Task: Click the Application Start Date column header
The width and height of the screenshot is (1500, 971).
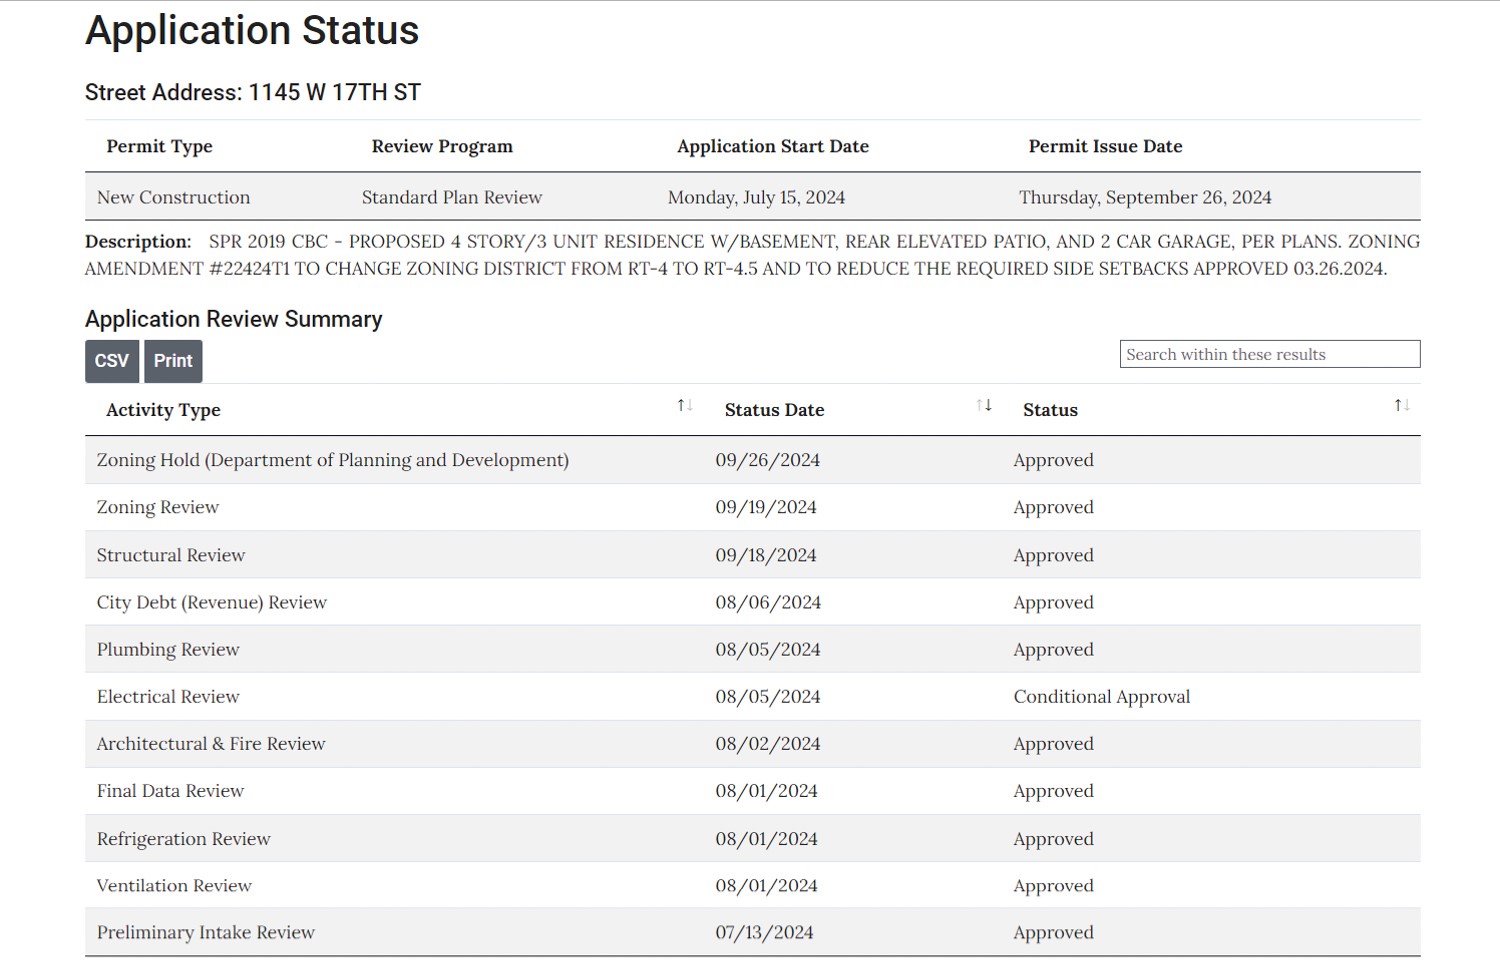Action: tap(773, 146)
